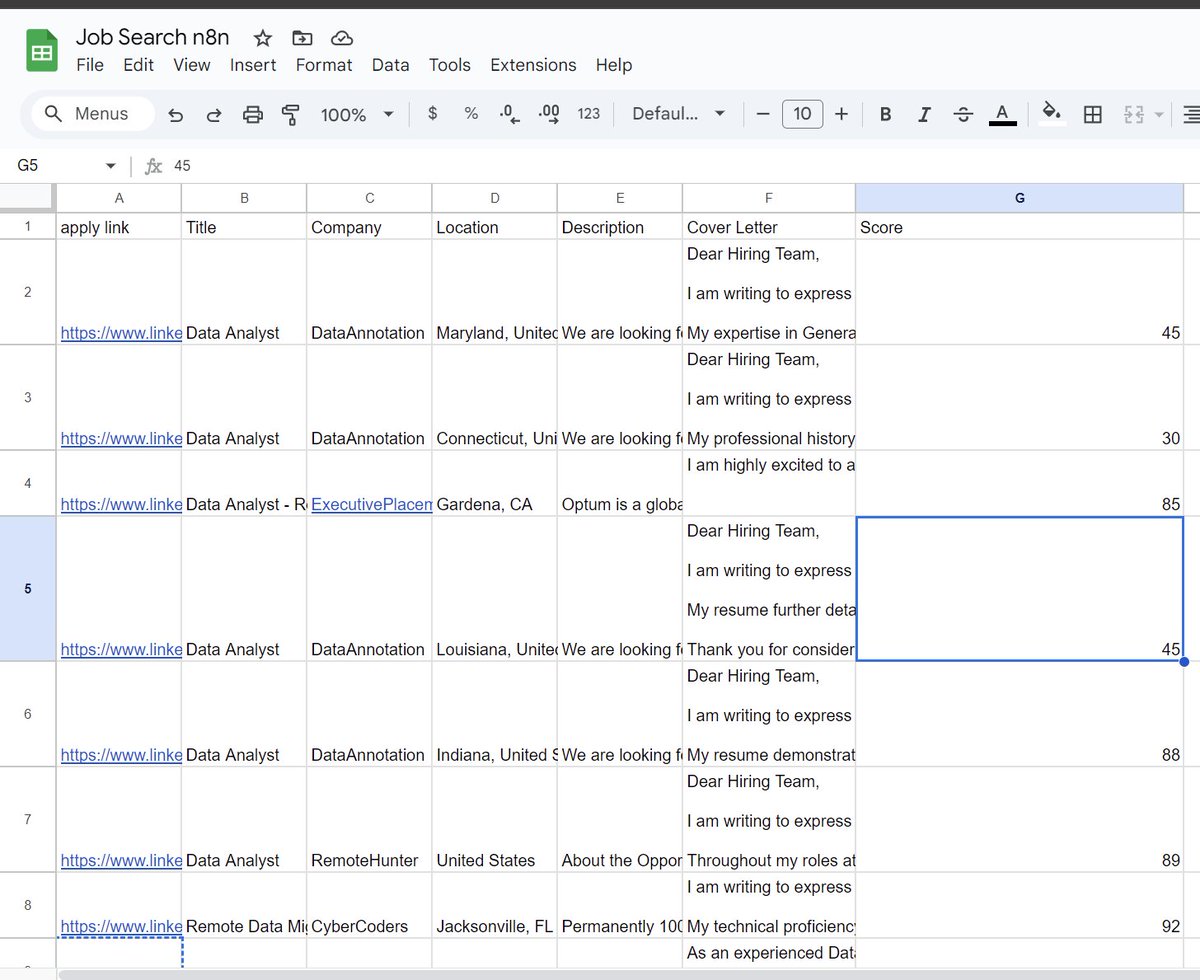Click the Merge cells icon
Screen dimensions: 1200x980
[x=1133, y=114]
